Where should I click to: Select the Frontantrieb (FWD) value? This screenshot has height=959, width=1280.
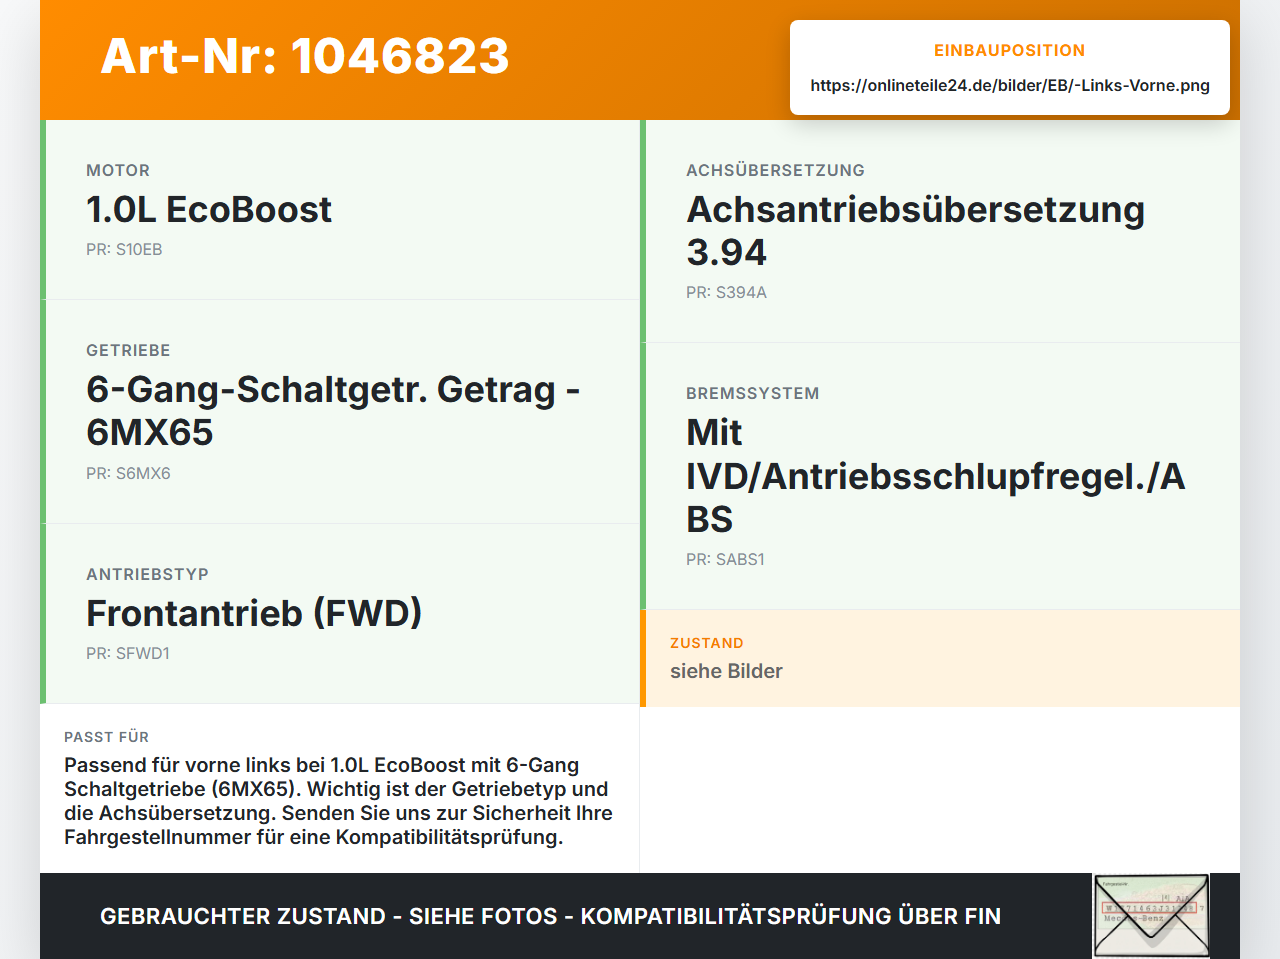pyautogui.click(x=254, y=613)
